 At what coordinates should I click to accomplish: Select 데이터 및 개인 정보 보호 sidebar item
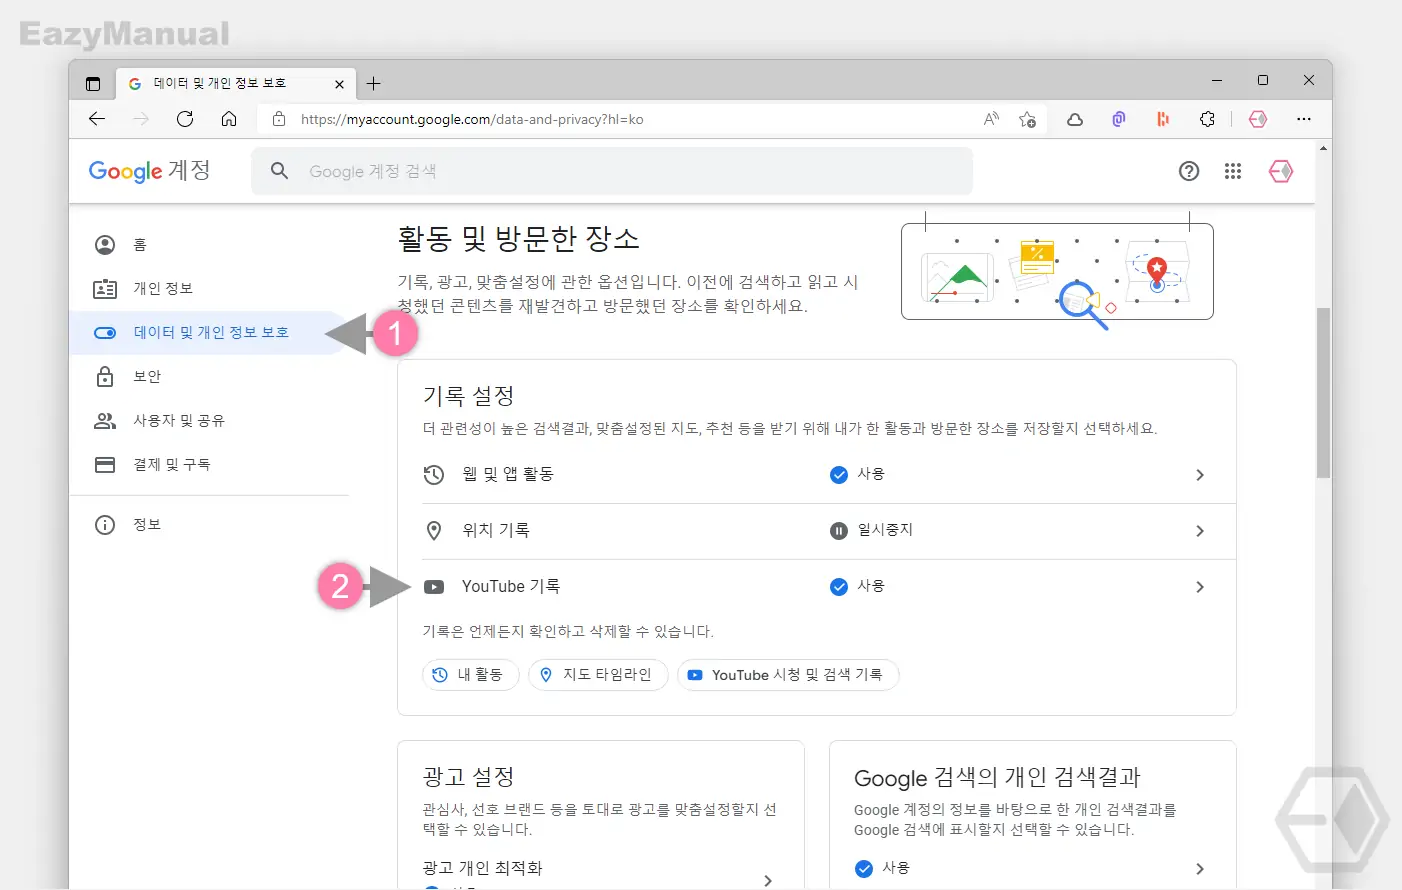[x=209, y=333]
